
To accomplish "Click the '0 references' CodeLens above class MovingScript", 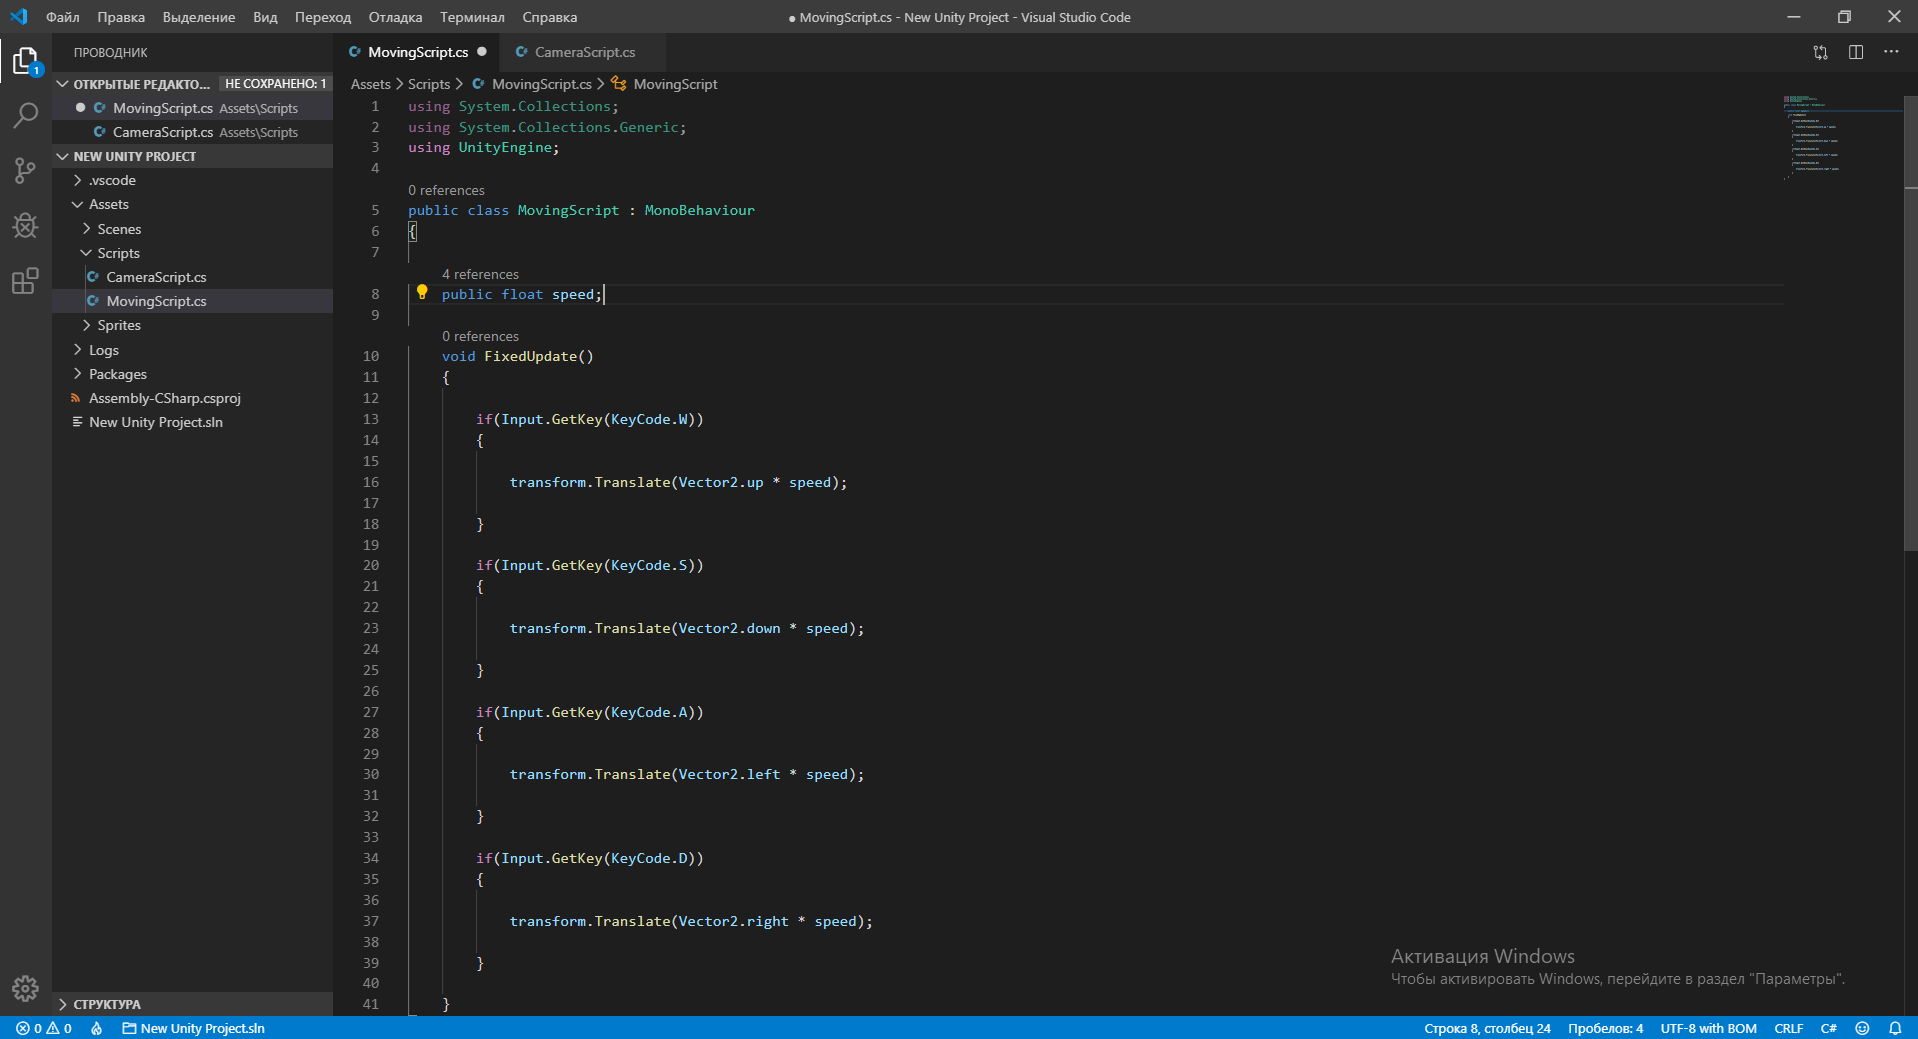I will coord(446,190).
